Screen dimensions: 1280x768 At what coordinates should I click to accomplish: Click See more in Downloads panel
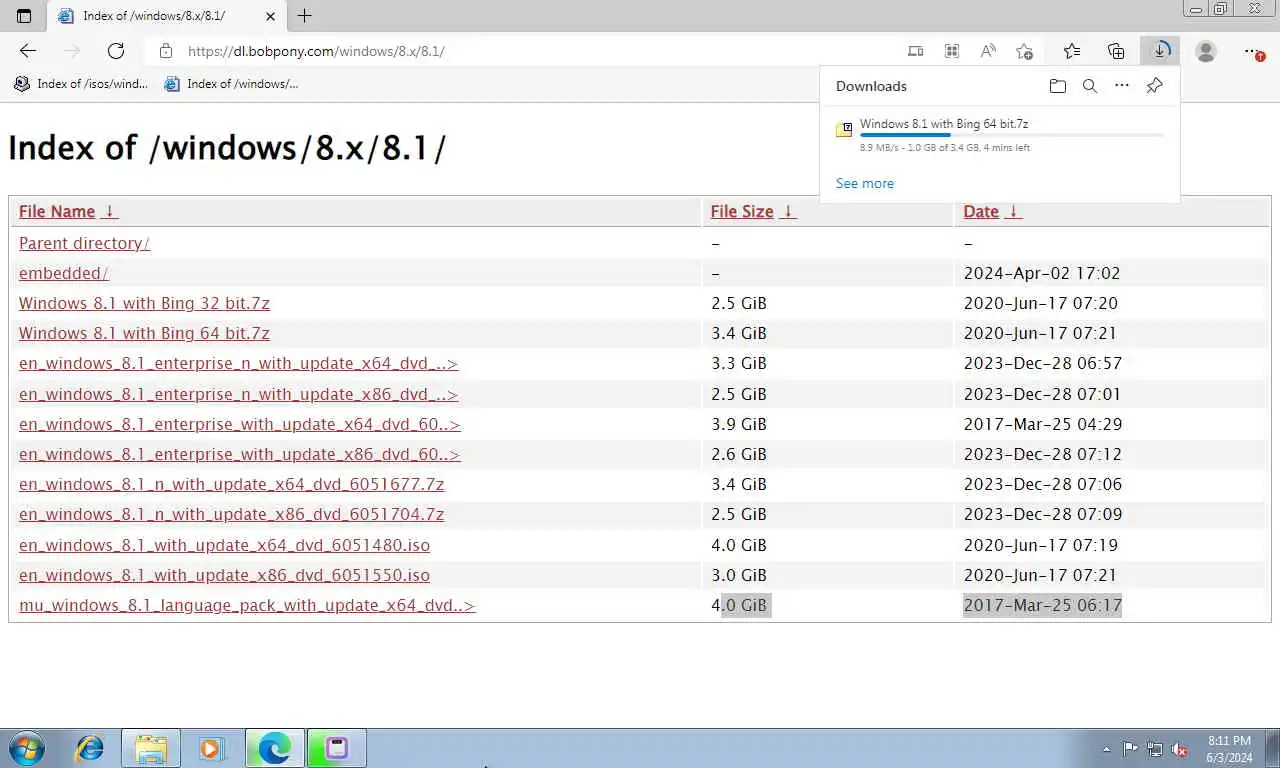coord(865,183)
